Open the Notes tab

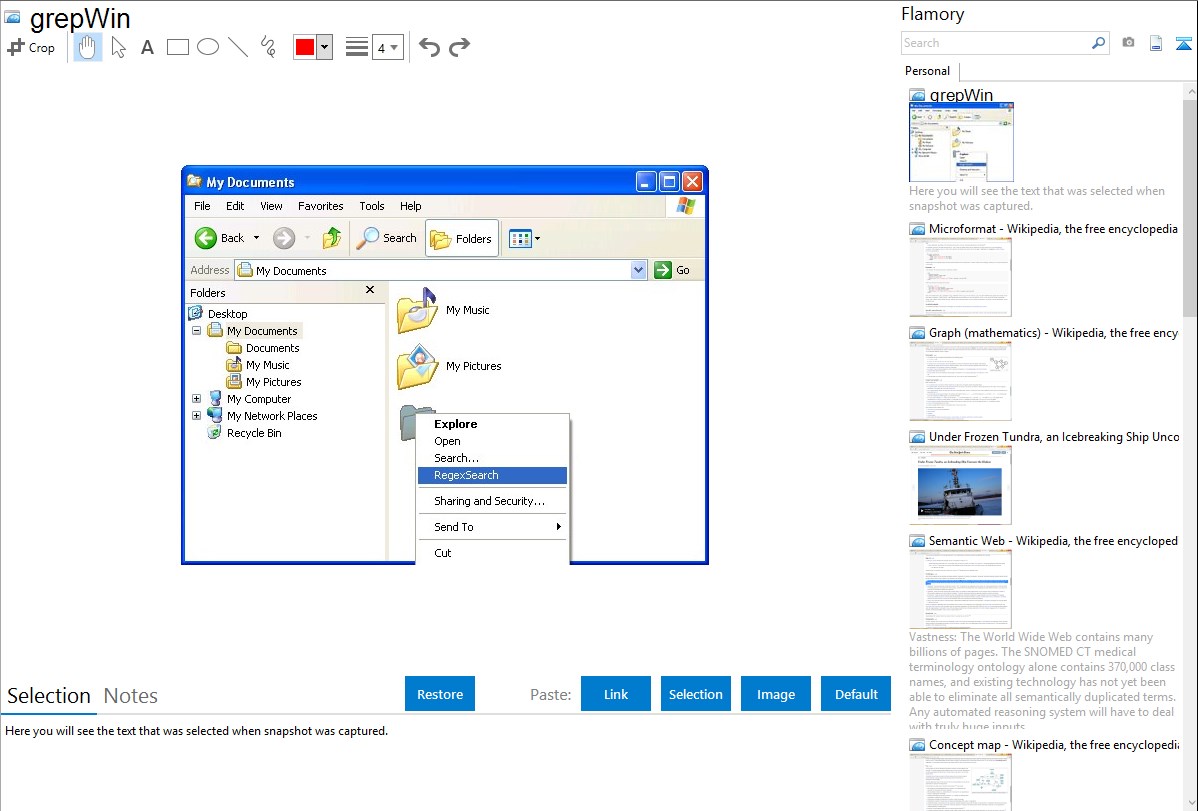tap(131, 696)
